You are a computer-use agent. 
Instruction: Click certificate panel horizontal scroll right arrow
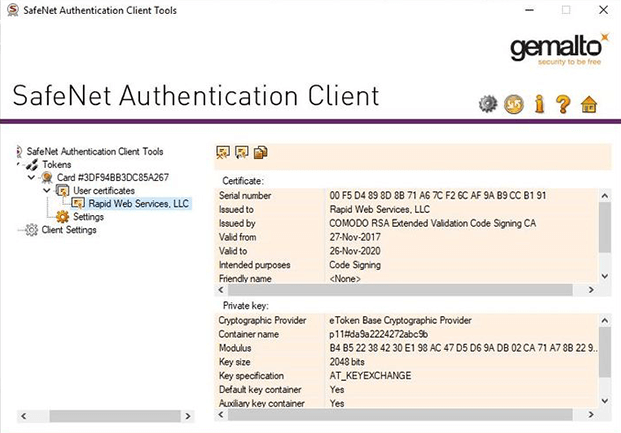591,290
